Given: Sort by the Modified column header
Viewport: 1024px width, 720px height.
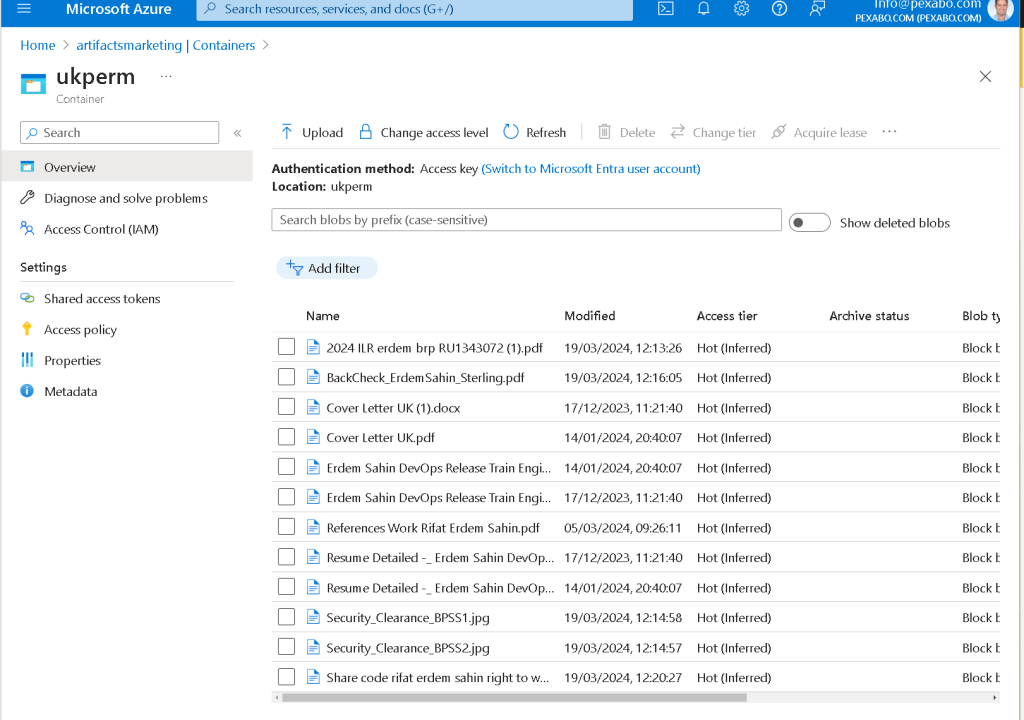Looking at the screenshot, I should pos(590,316).
